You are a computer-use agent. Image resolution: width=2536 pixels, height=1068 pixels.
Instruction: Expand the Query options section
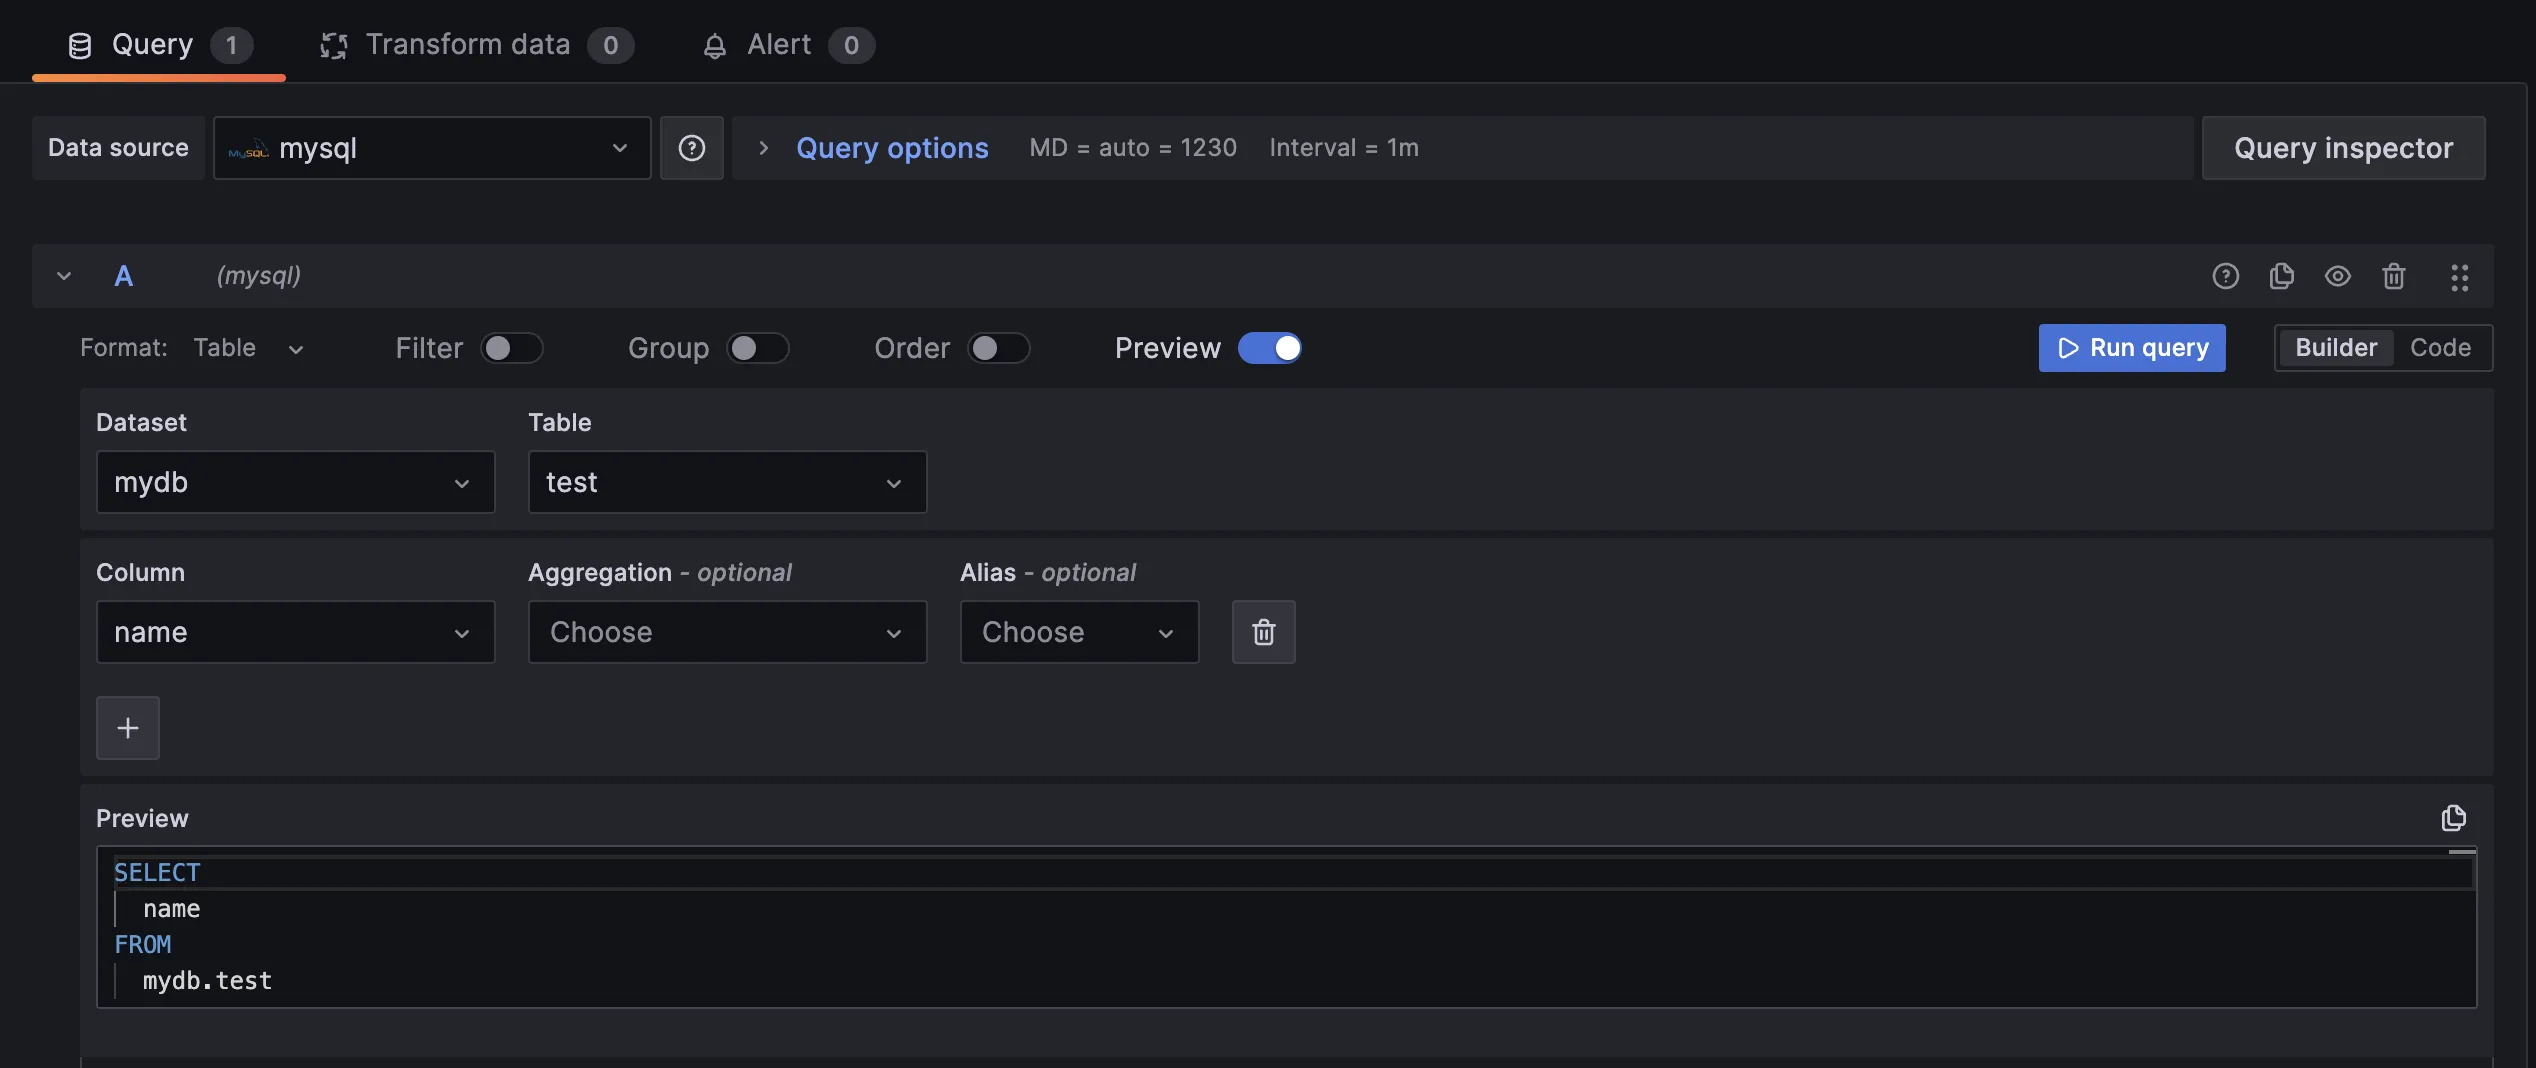click(x=891, y=148)
